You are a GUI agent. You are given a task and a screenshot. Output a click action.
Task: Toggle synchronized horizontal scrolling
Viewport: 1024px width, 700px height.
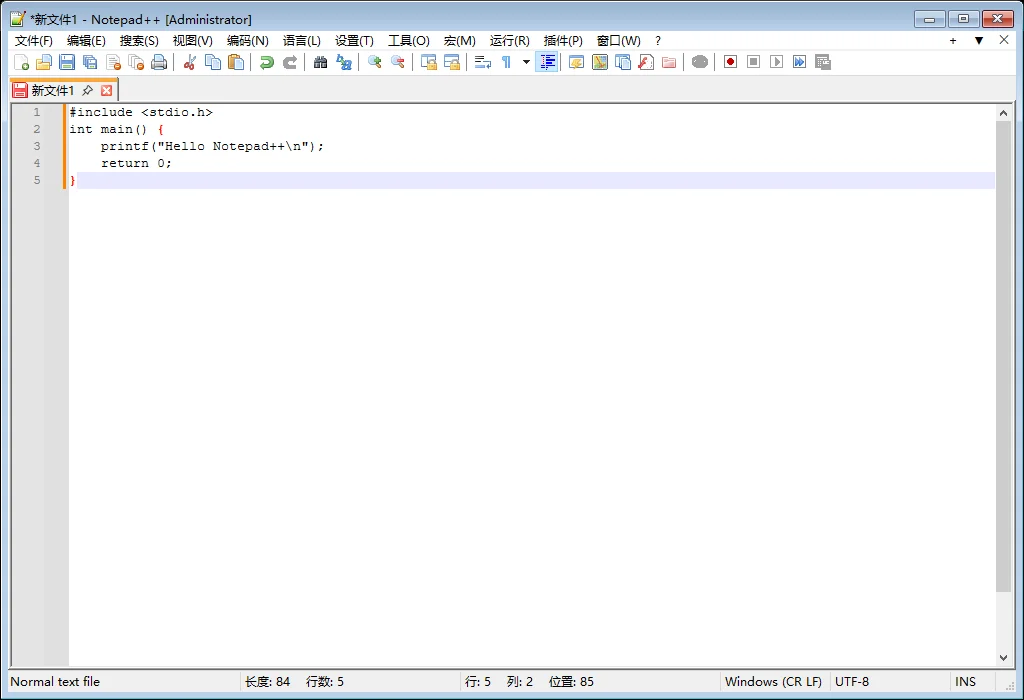pyautogui.click(x=451, y=62)
